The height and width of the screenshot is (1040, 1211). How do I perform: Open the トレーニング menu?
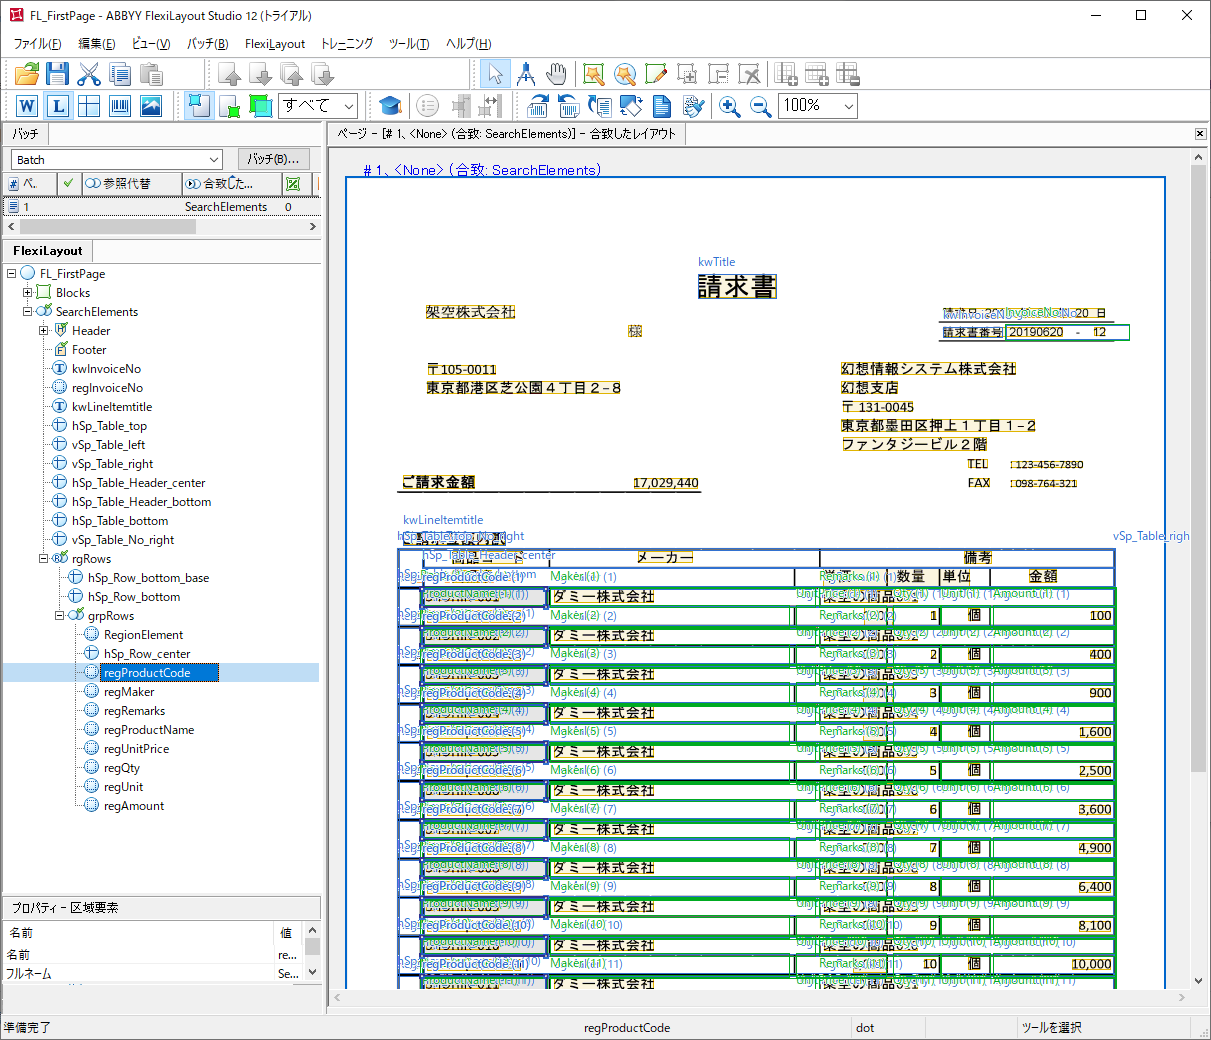point(346,43)
